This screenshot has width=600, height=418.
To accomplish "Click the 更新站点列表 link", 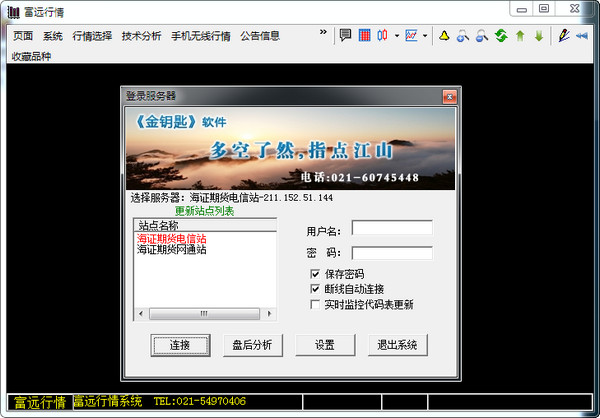I will point(204,211).
